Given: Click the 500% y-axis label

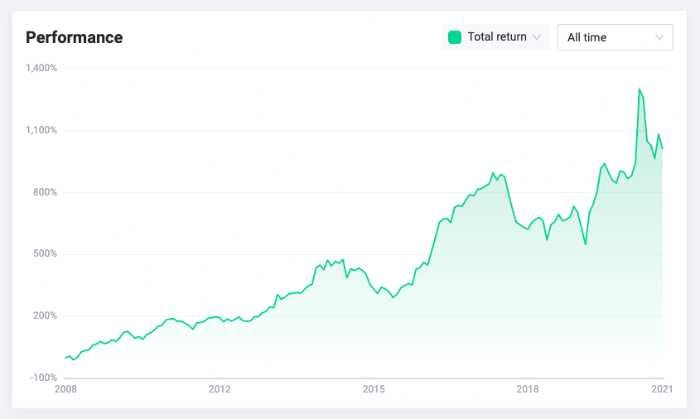Looking at the screenshot, I should [x=45, y=253].
